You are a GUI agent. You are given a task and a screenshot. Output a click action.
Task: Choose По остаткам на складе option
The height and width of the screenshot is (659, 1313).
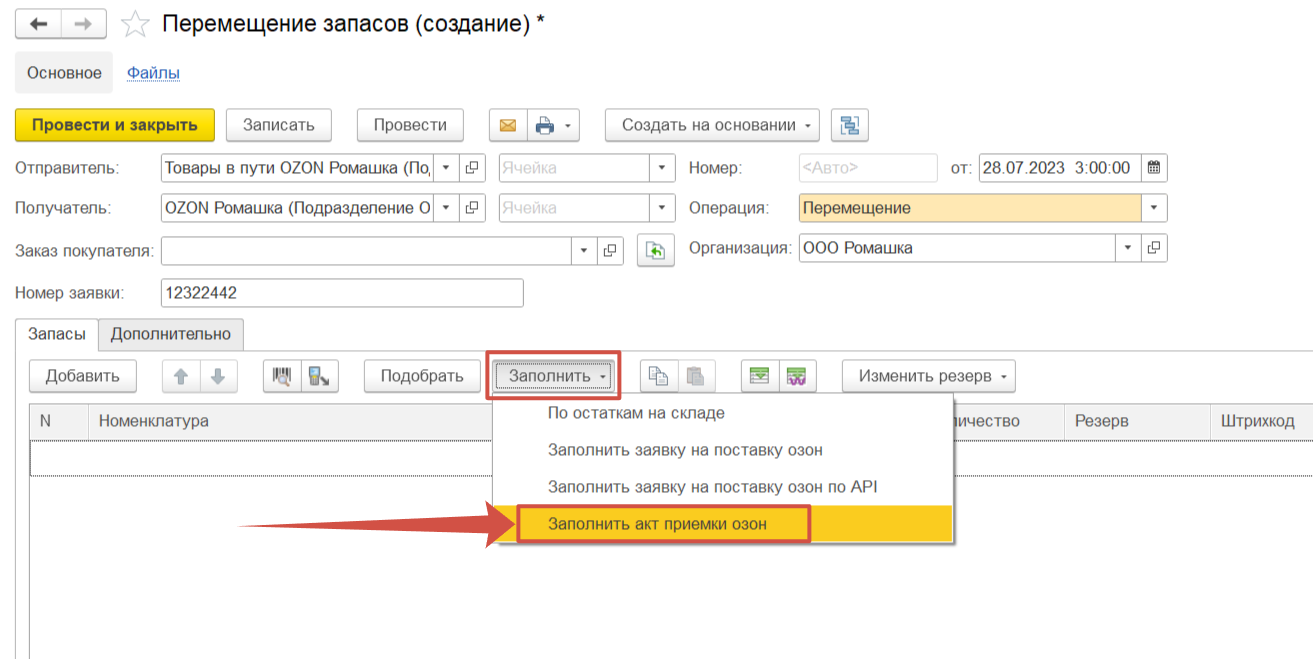click(x=636, y=412)
